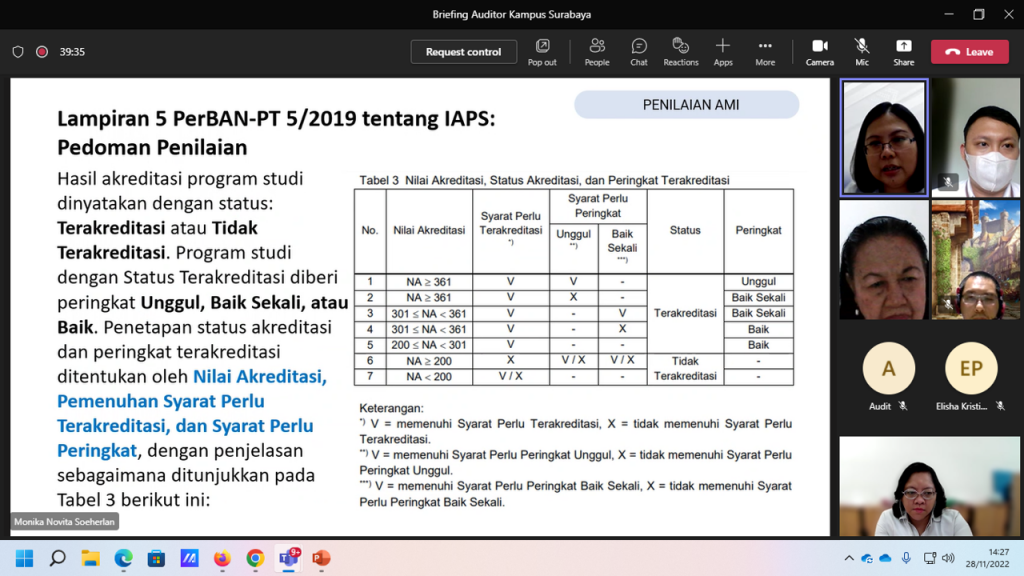Open the meeting Chat panel
Image resolution: width=1024 pixels, height=576 pixels.
pyautogui.click(x=639, y=52)
